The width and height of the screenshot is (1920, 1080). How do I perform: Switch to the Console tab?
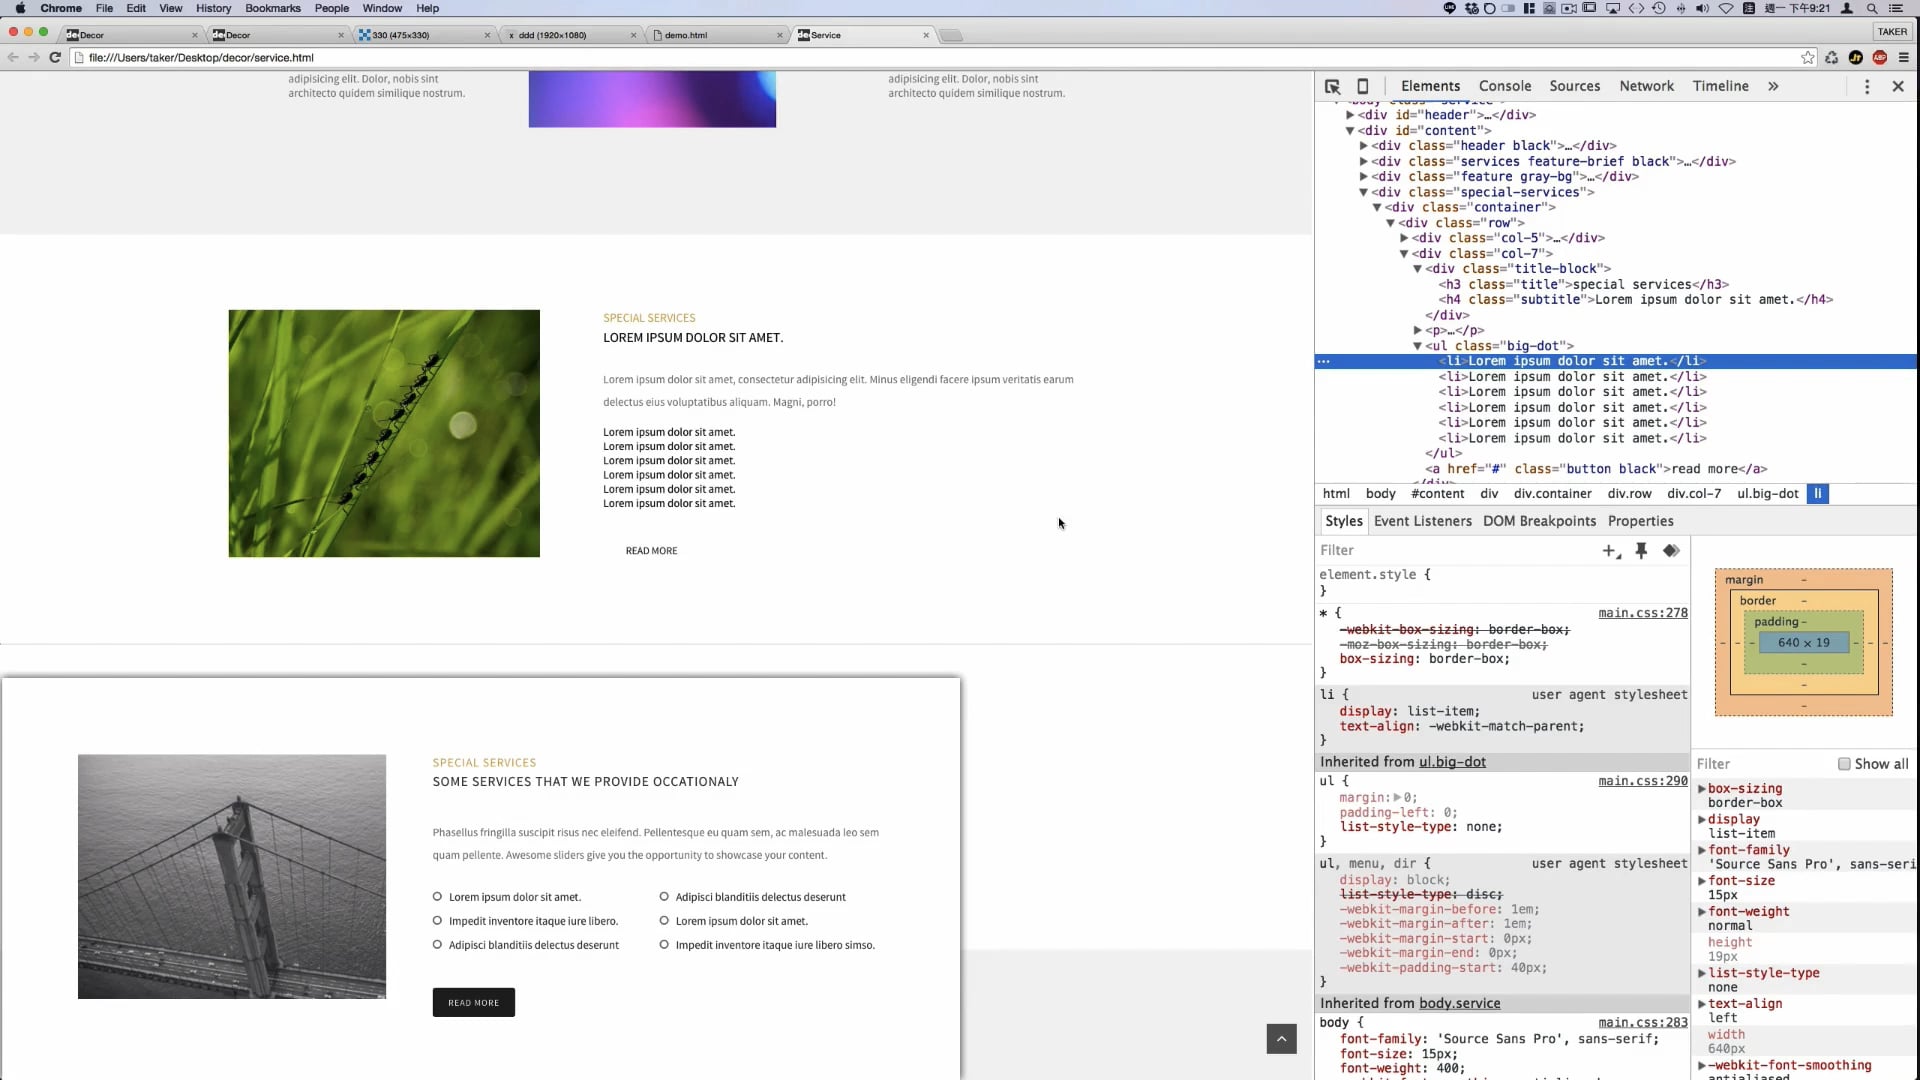[1504, 87]
